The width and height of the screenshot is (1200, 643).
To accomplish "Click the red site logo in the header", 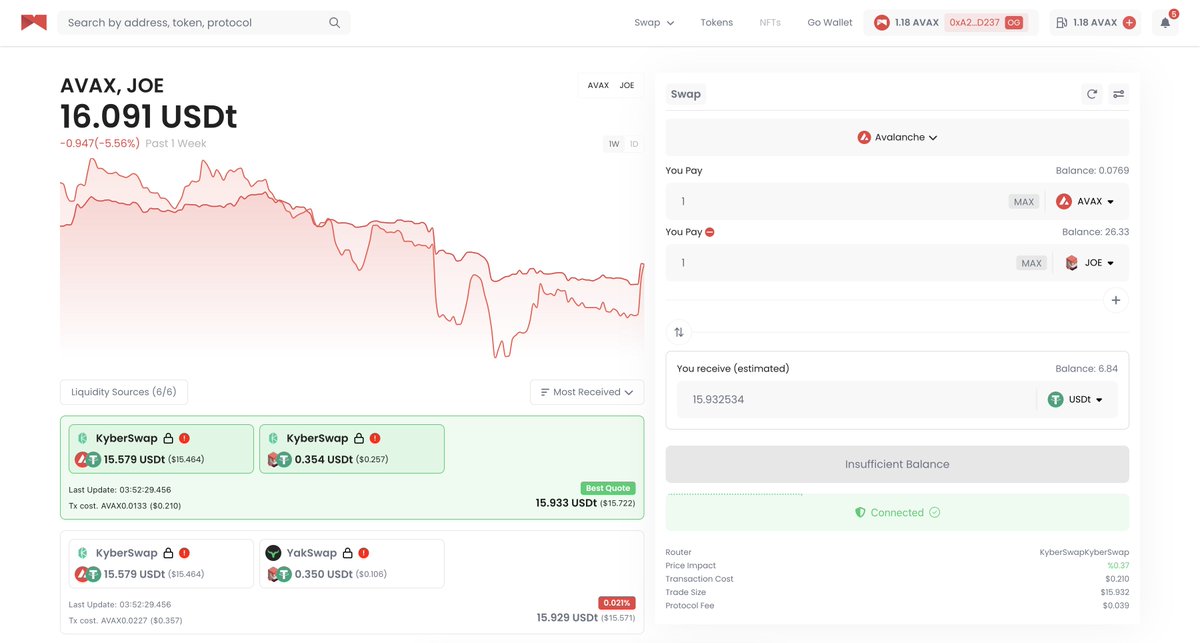I will [34, 22].
